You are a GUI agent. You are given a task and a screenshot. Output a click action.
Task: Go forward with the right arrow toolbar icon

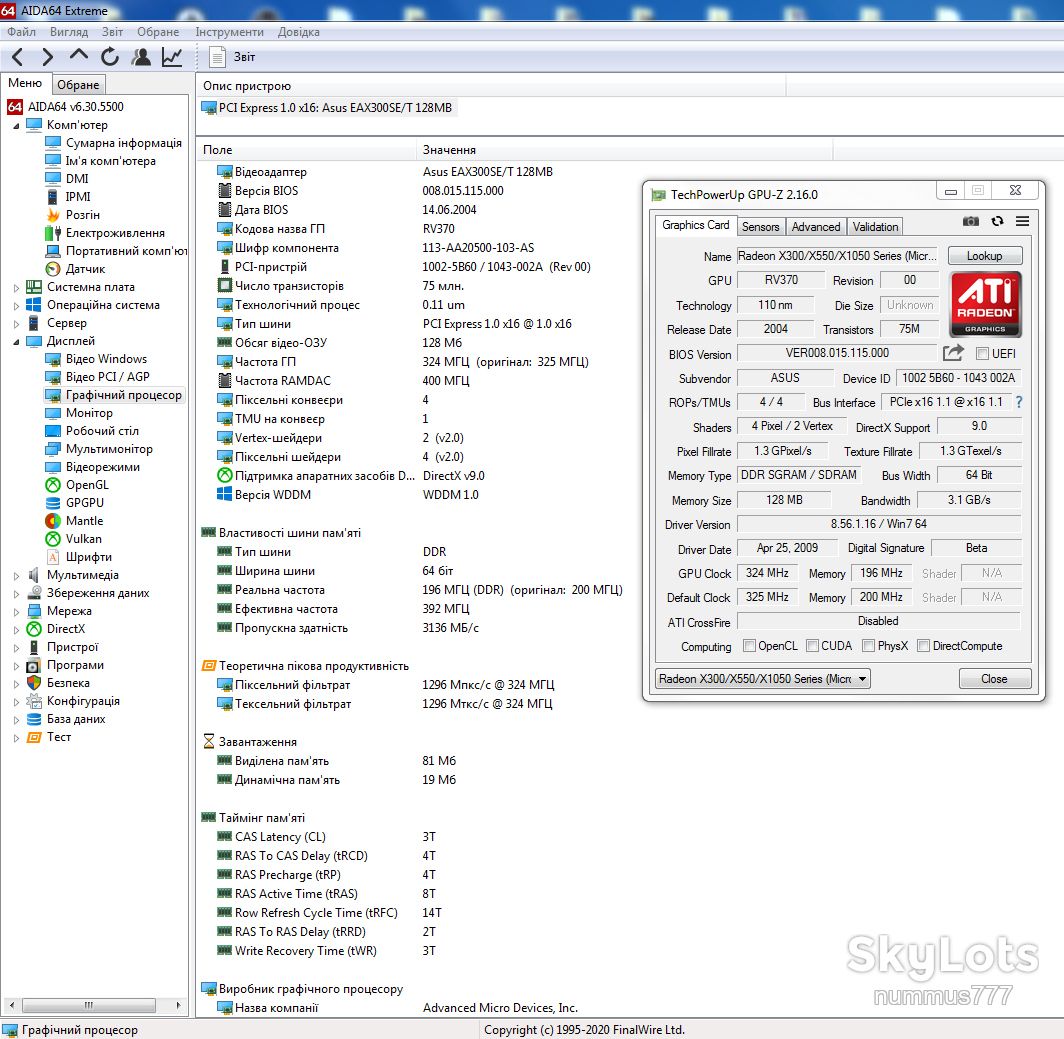click(48, 57)
